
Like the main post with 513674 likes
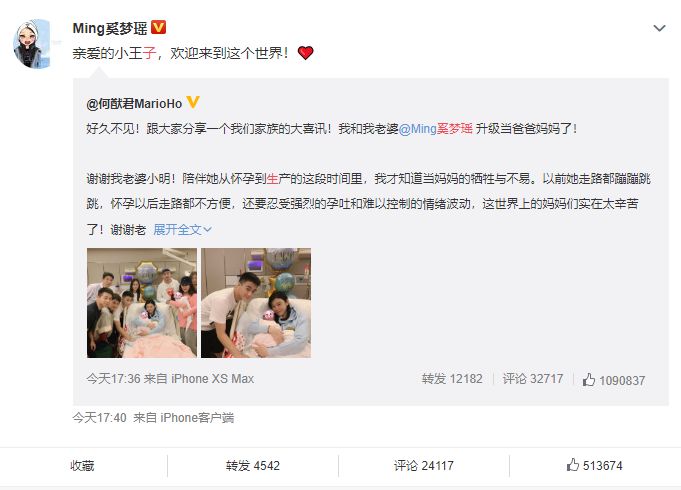point(594,465)
